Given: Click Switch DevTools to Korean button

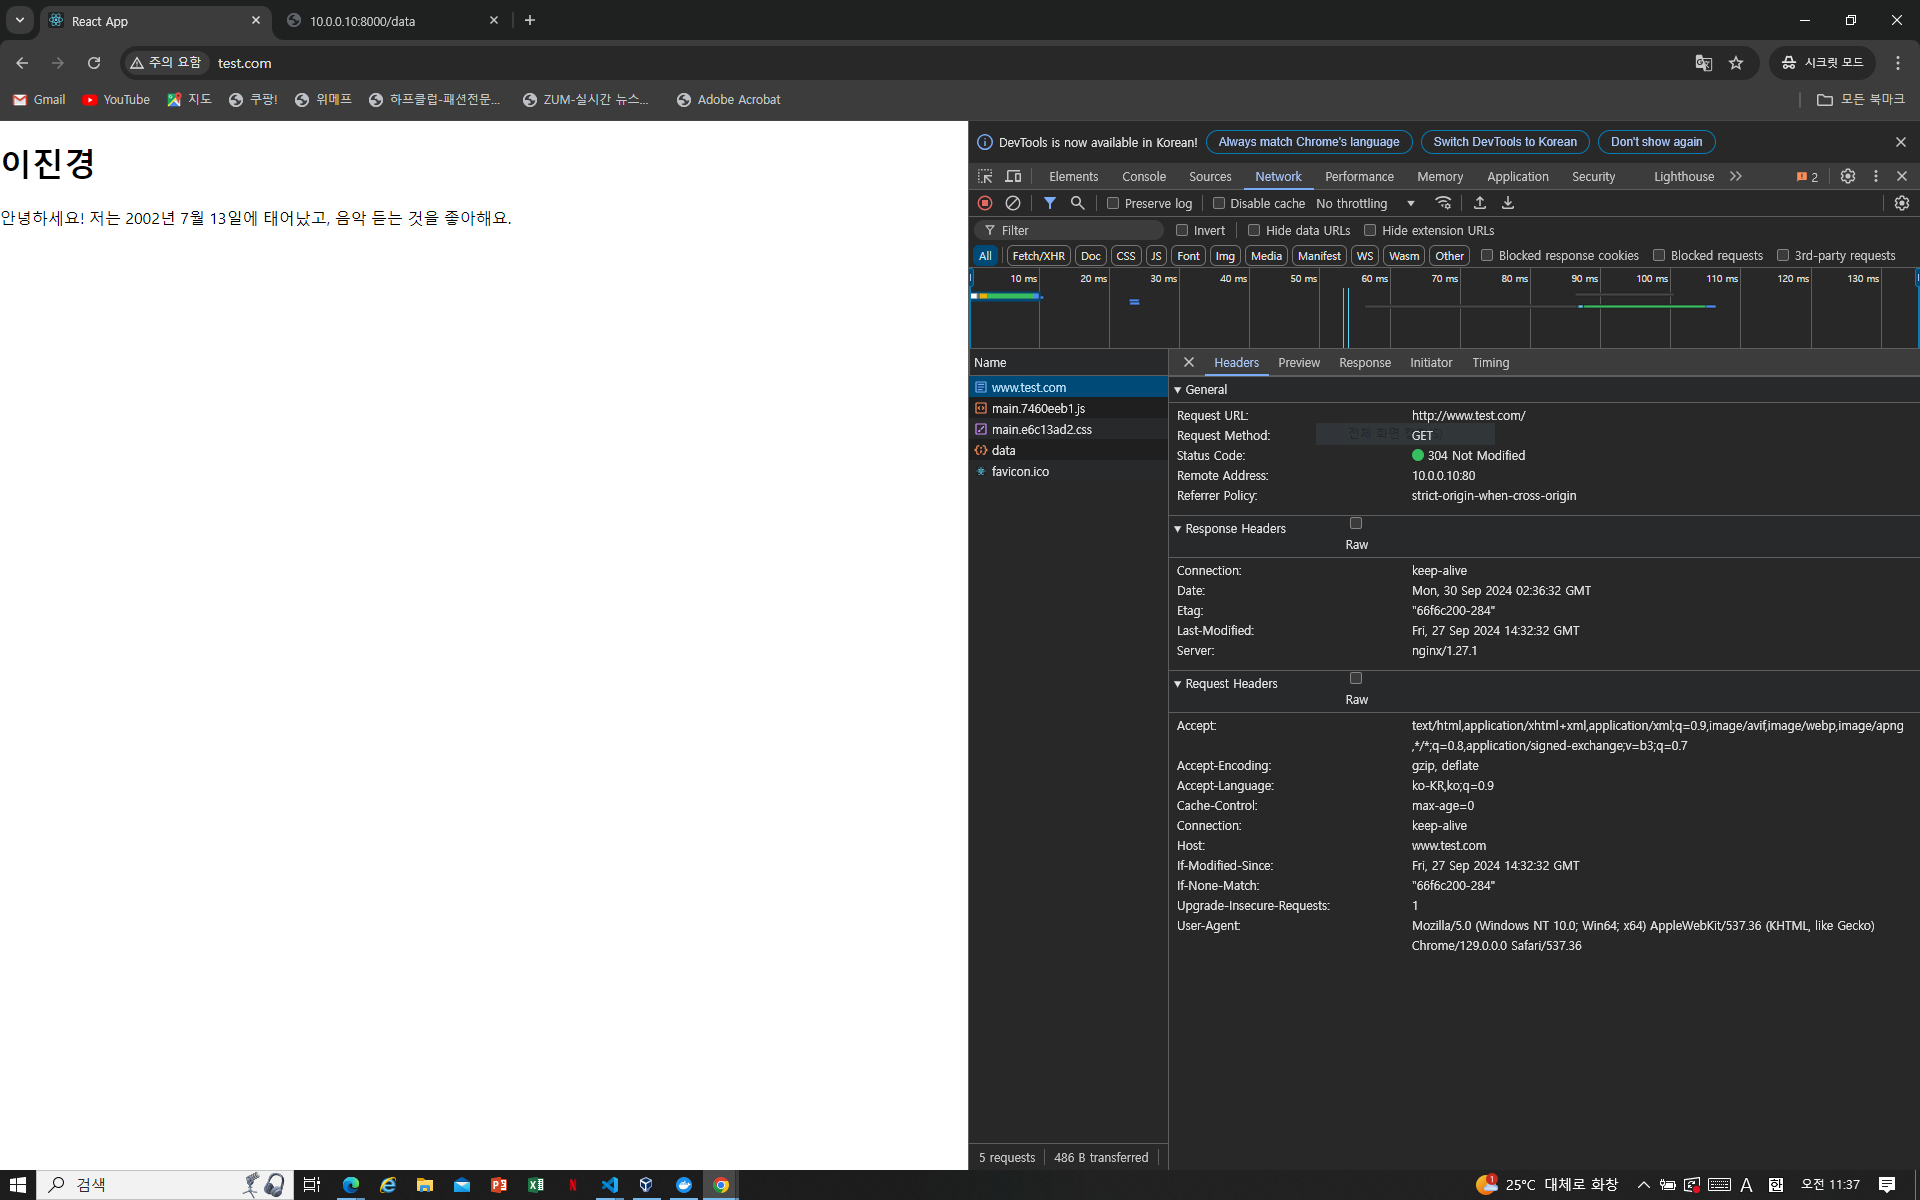Looking at the screenshot, I should coord(1504,142).
